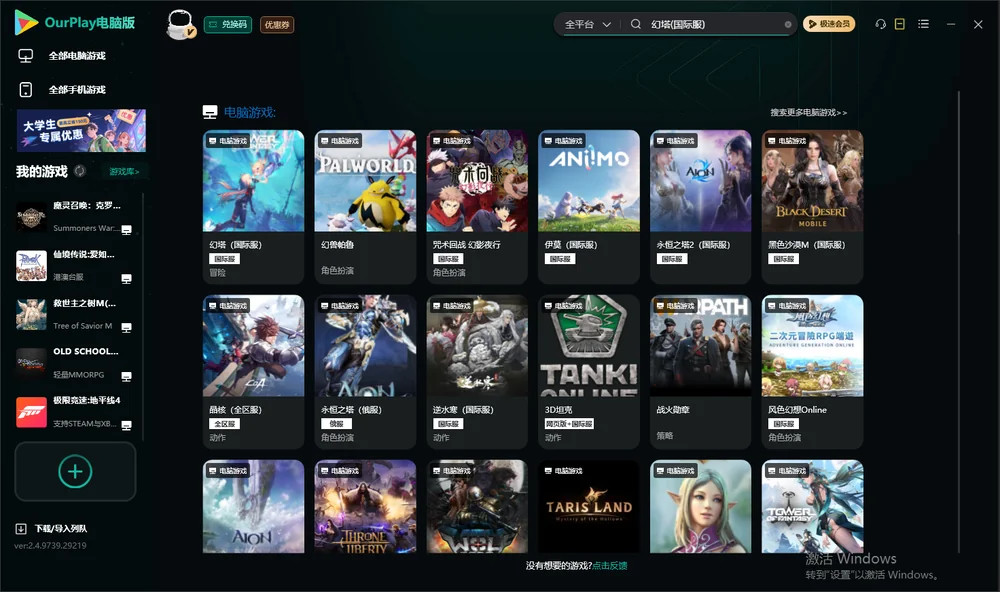1000x592 pixels.
Task: Click the 下载/导入列队 download icon
Action: [x=21, y=528]
